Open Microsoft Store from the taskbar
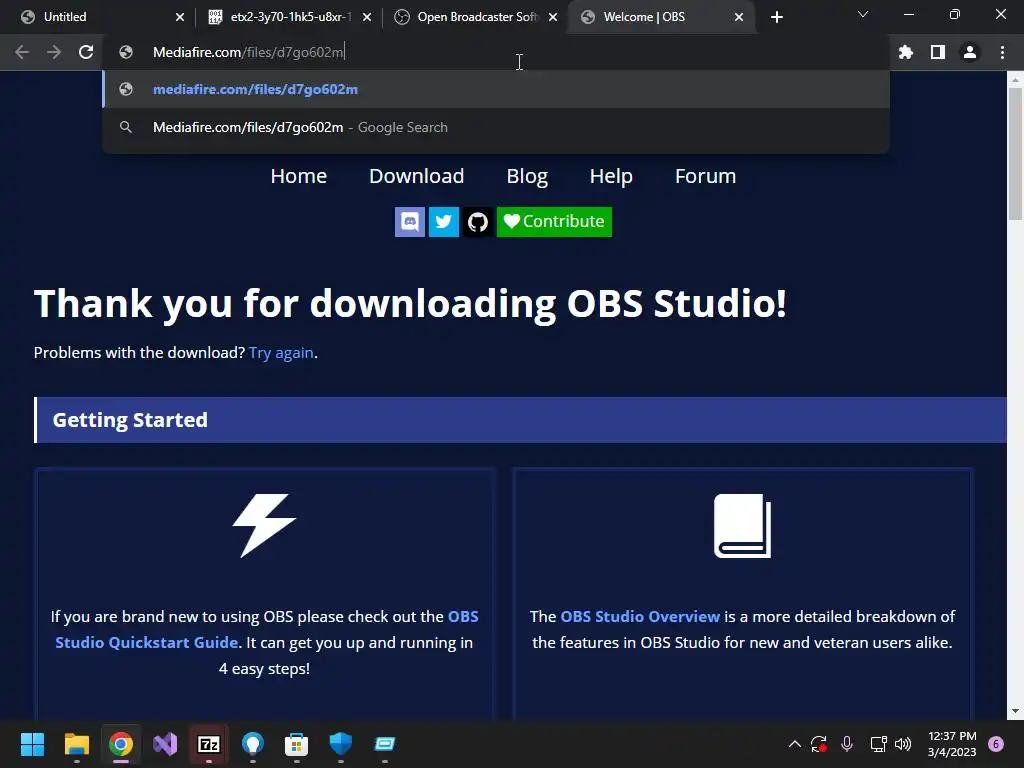The width and height of the screenshot is (1024, 768). tap(296, 744)
